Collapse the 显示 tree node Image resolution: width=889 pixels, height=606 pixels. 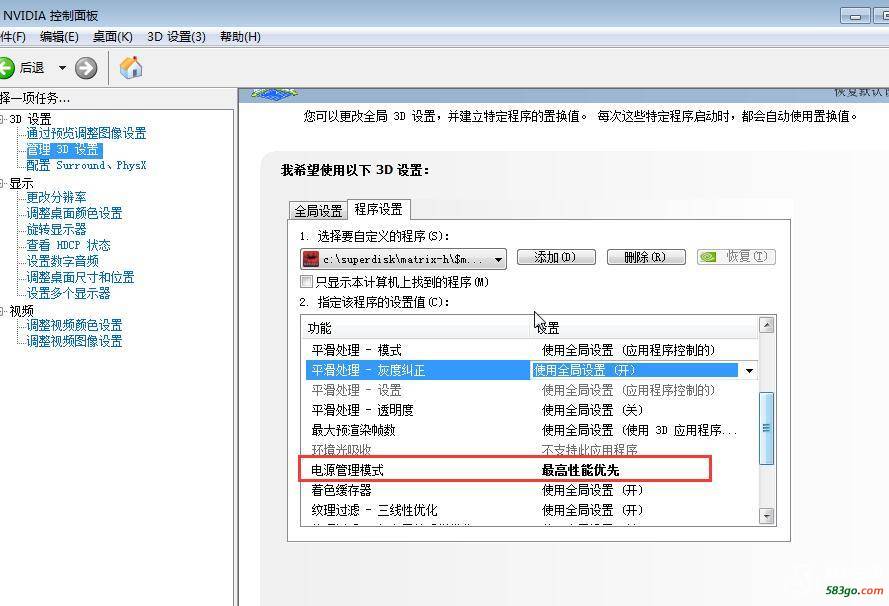click(2, 183)
